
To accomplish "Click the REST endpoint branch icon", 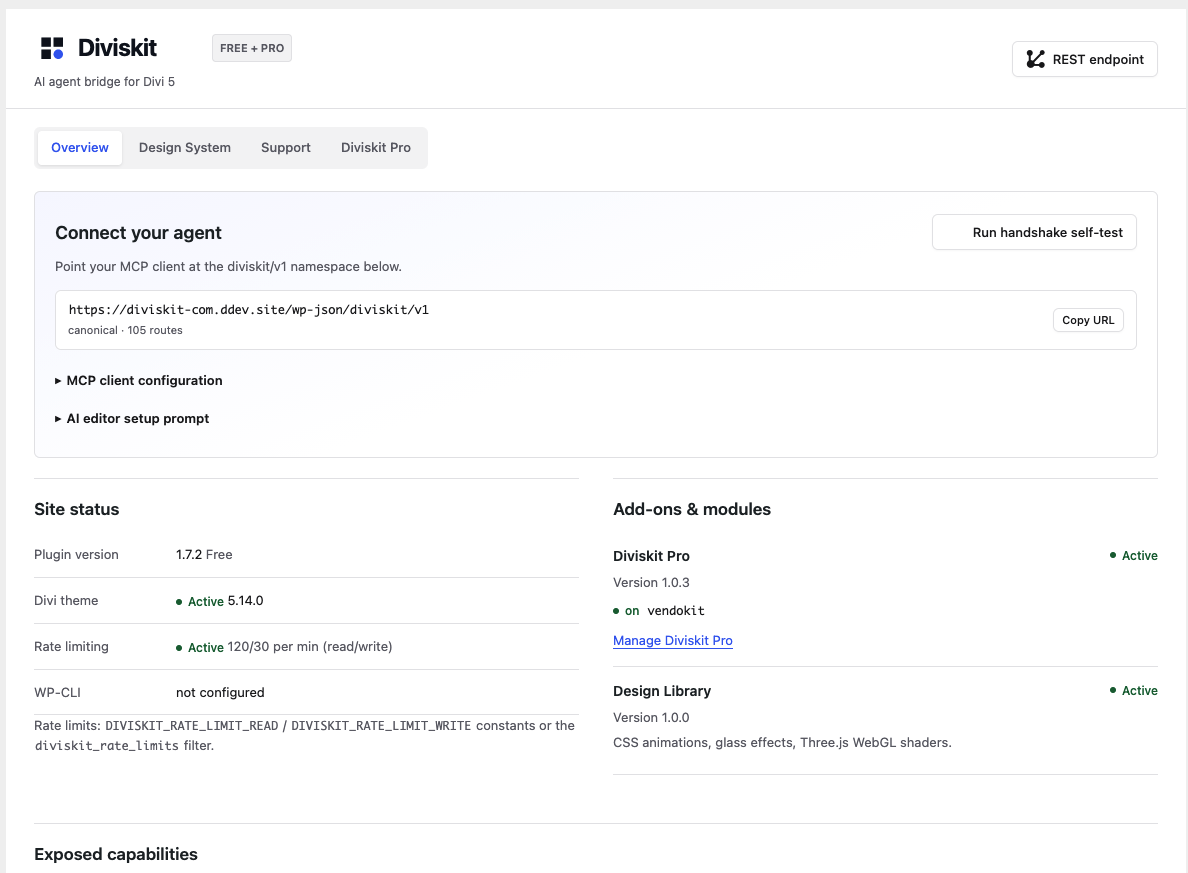I will pyautogui.click(x=1035, y=59).
